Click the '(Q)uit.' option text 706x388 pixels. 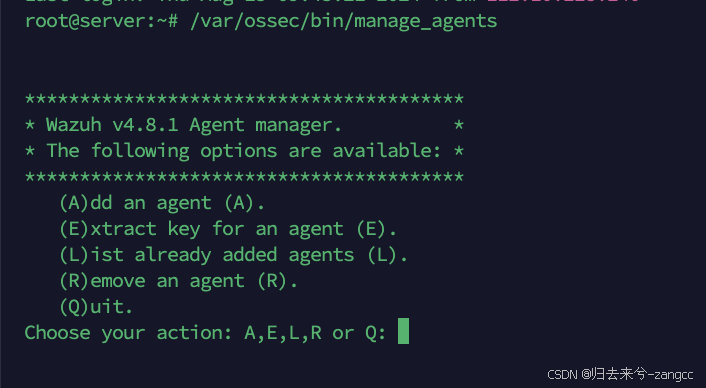coord(96,307)
